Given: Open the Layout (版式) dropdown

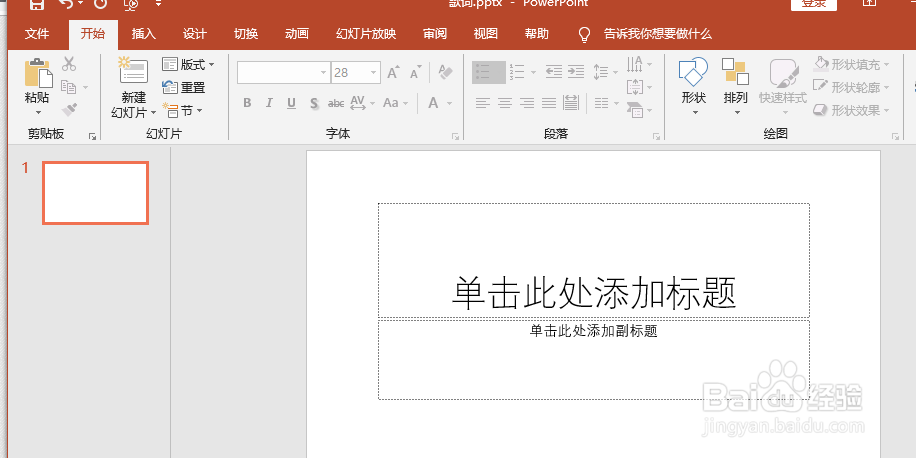Looking at the screenshot, I should [188, 64].
